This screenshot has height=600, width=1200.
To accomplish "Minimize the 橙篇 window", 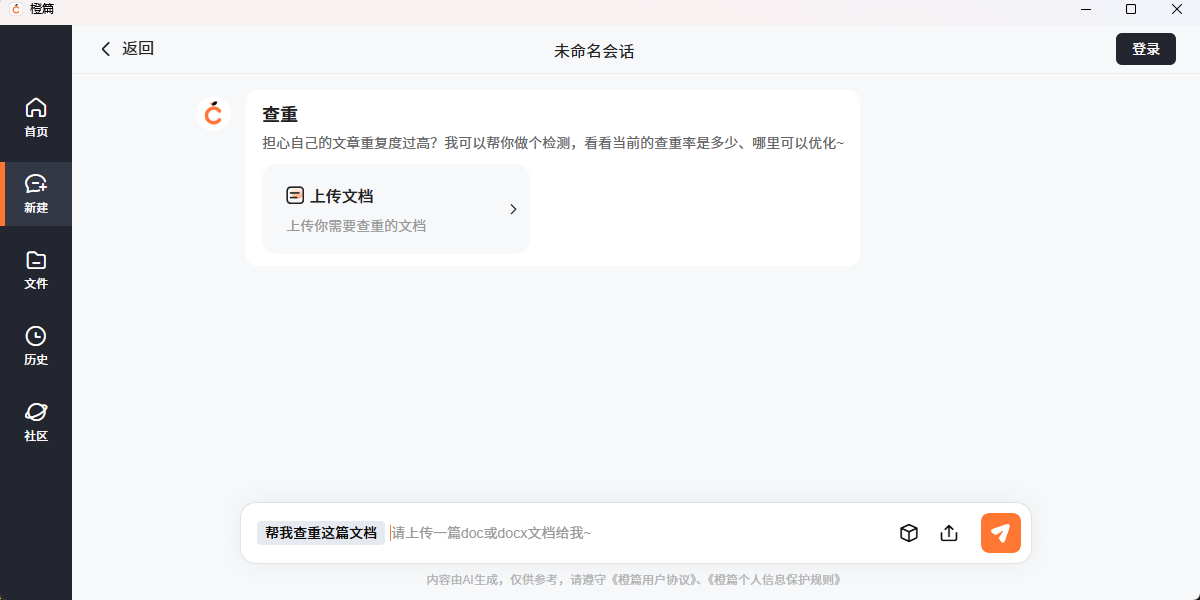I will click(1087, 9).
